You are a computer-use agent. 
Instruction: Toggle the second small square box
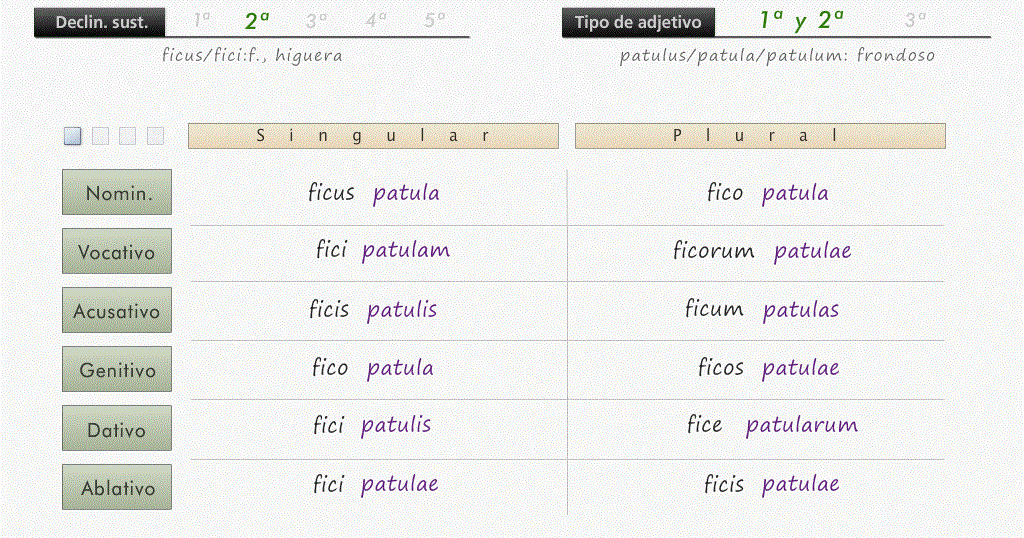(100, 136)
